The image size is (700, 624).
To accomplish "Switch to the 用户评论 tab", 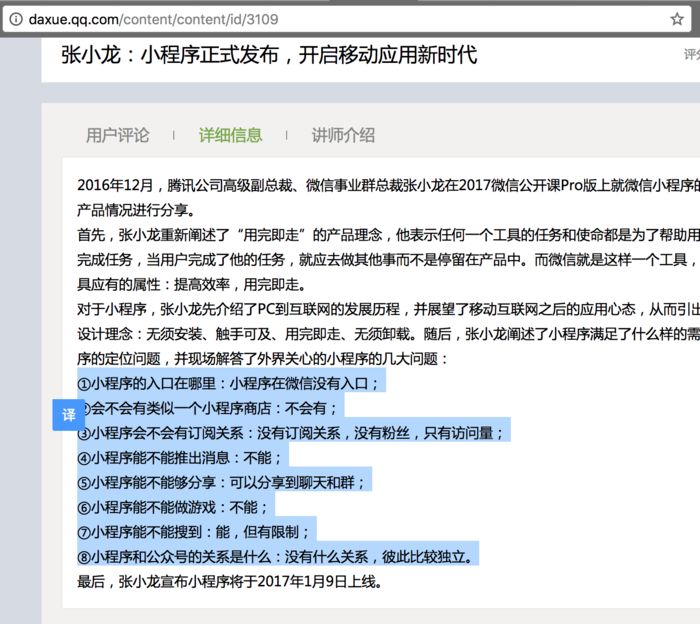I will pyautogui.click(x=117, y=135).
